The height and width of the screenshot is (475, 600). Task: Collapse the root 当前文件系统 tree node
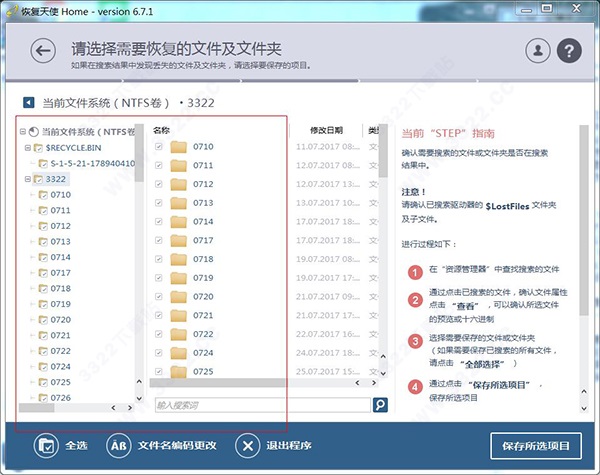[x=22, y=131]
